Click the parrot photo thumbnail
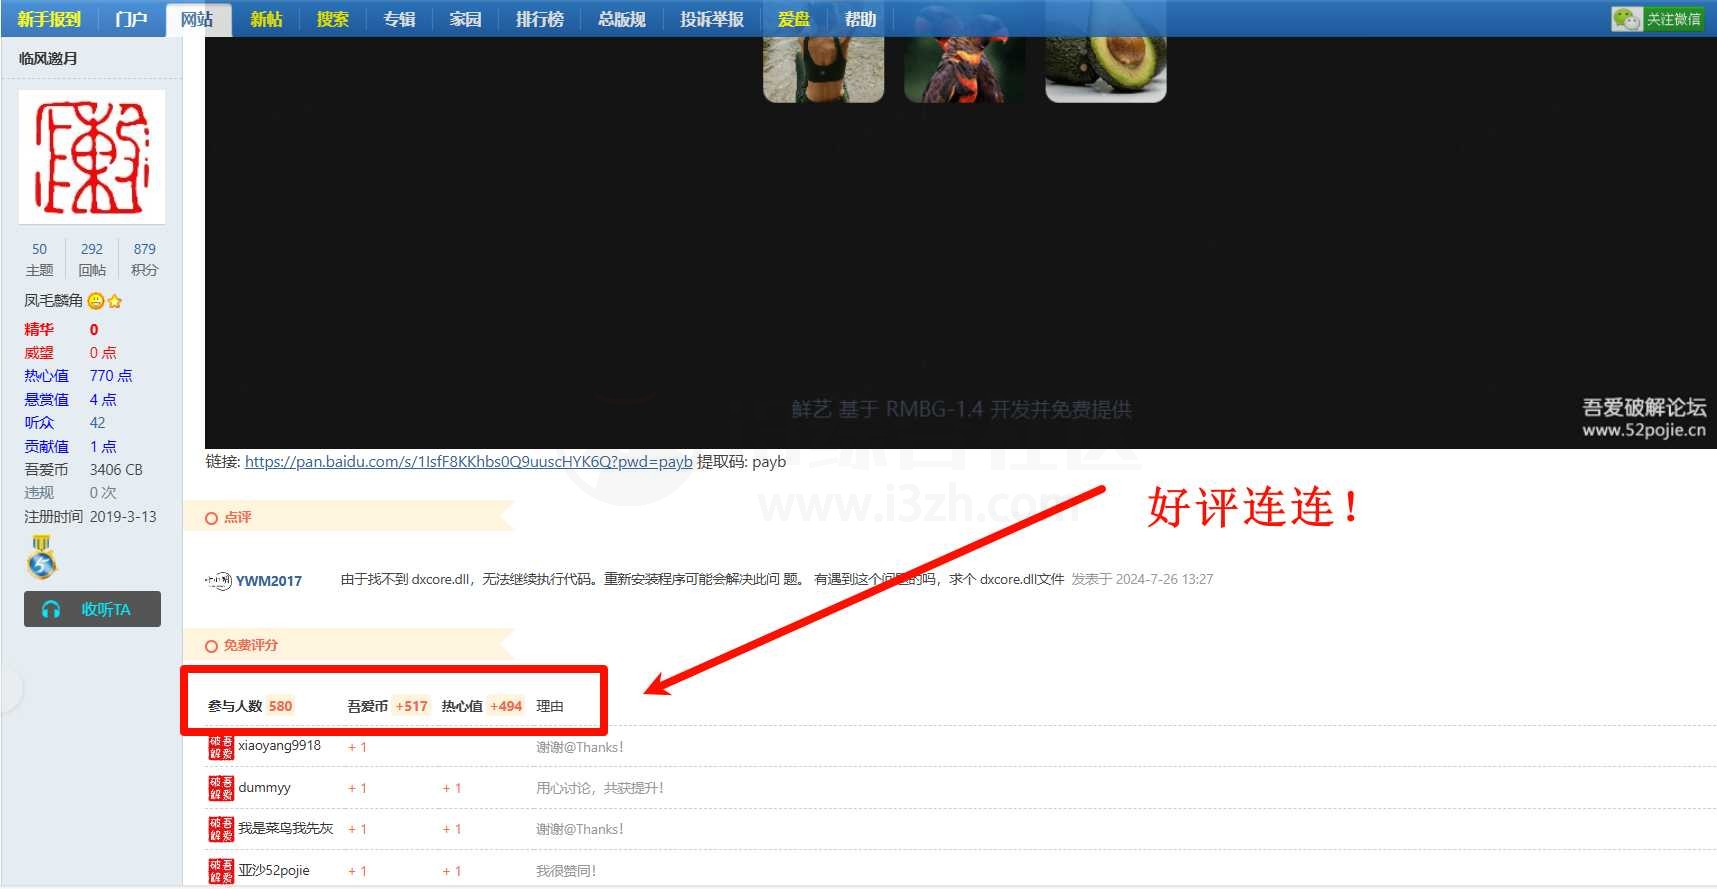Viewport: 1717px width, 889px height. [x=964, y=69]
